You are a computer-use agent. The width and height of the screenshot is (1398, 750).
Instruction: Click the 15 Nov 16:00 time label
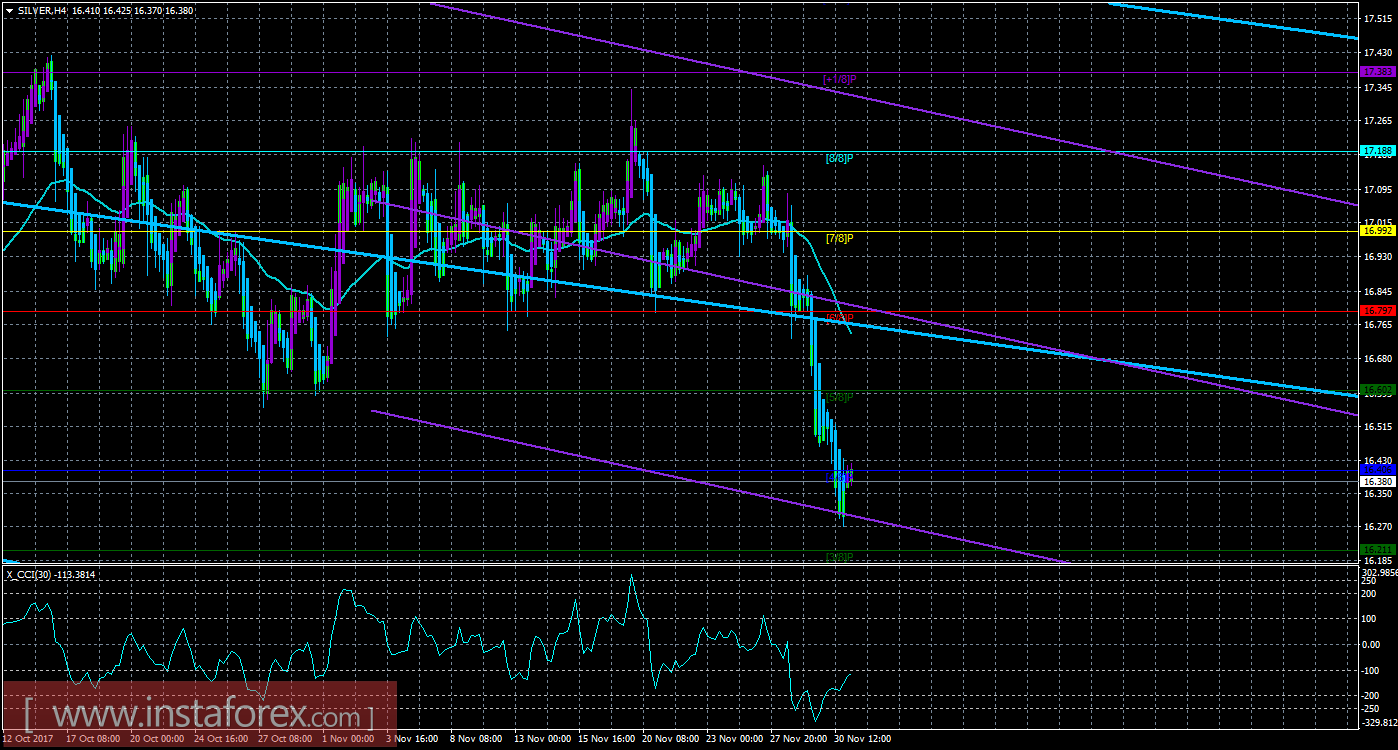[x=607, y=739]
